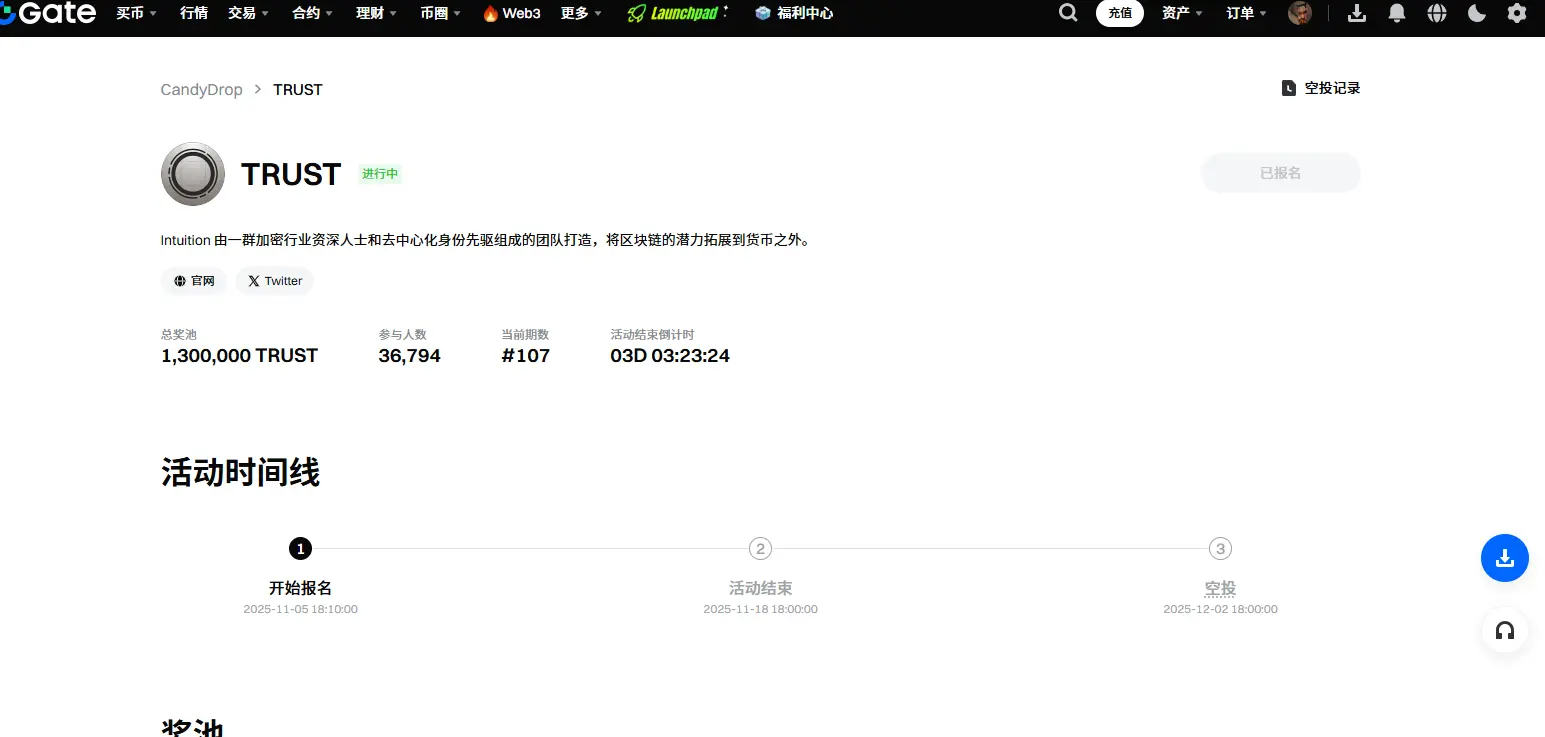Click the 进行中 status badge
This screenshot has height=737, width=1545.
pos(380,174)
